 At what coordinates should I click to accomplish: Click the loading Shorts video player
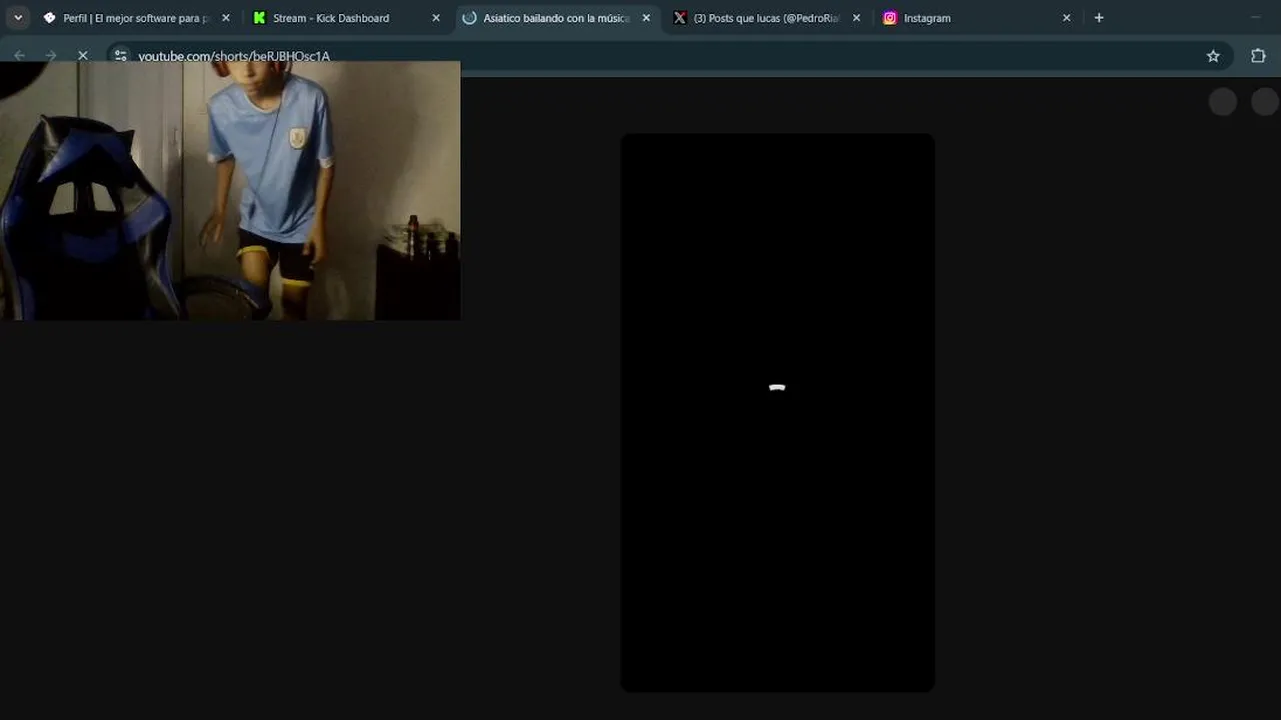[x=777, y=412]
